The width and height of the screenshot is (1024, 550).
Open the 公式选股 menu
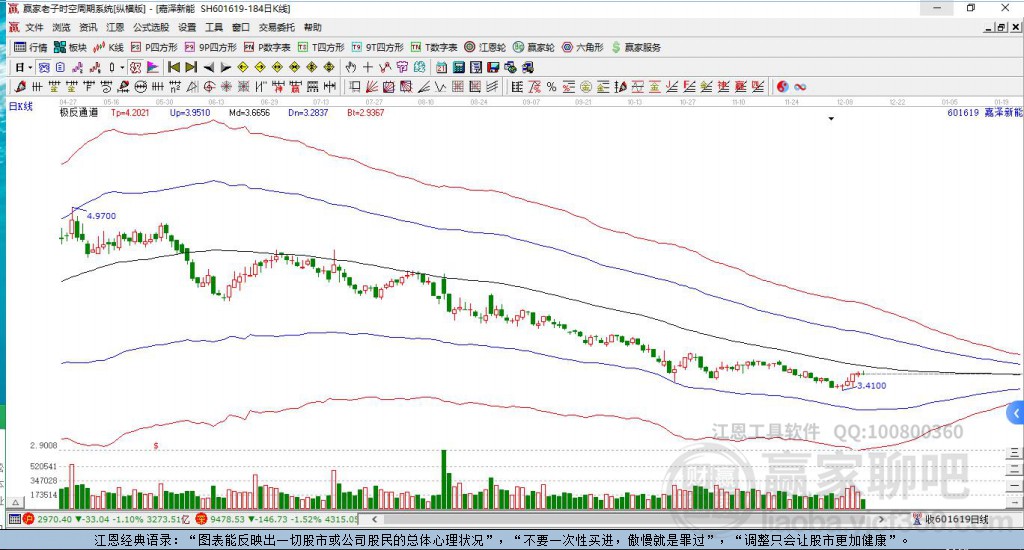tap(151, 27)
